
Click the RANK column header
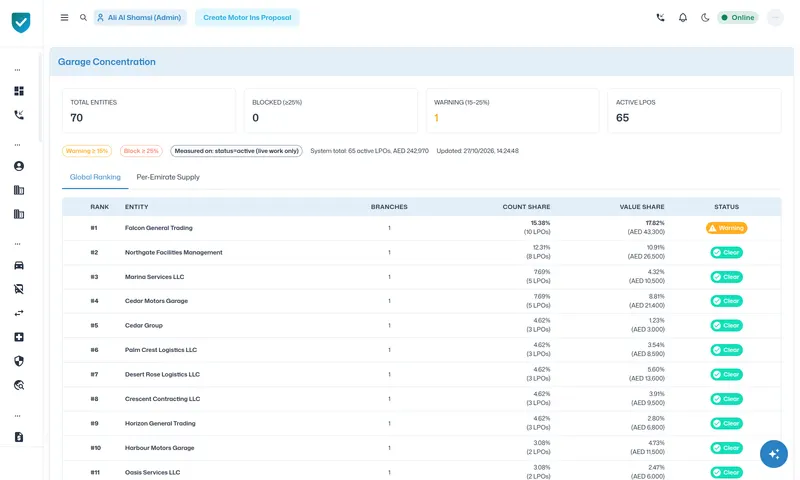coord(99,207)
